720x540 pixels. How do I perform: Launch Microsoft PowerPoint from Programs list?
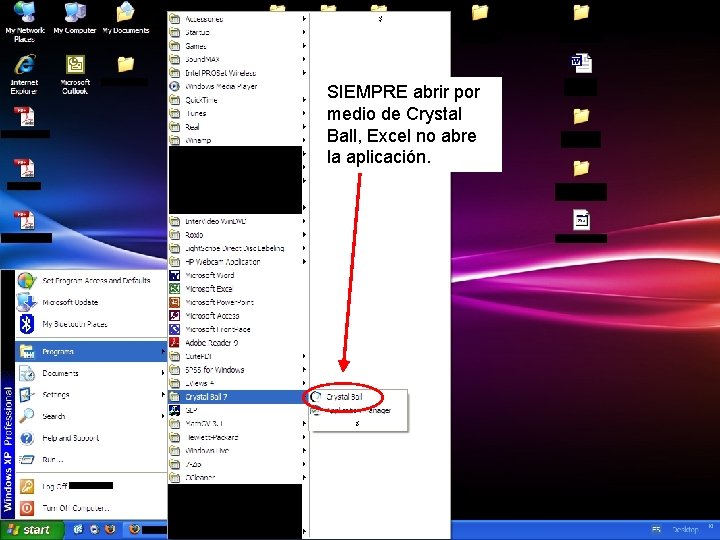click(x=238, y=302)
